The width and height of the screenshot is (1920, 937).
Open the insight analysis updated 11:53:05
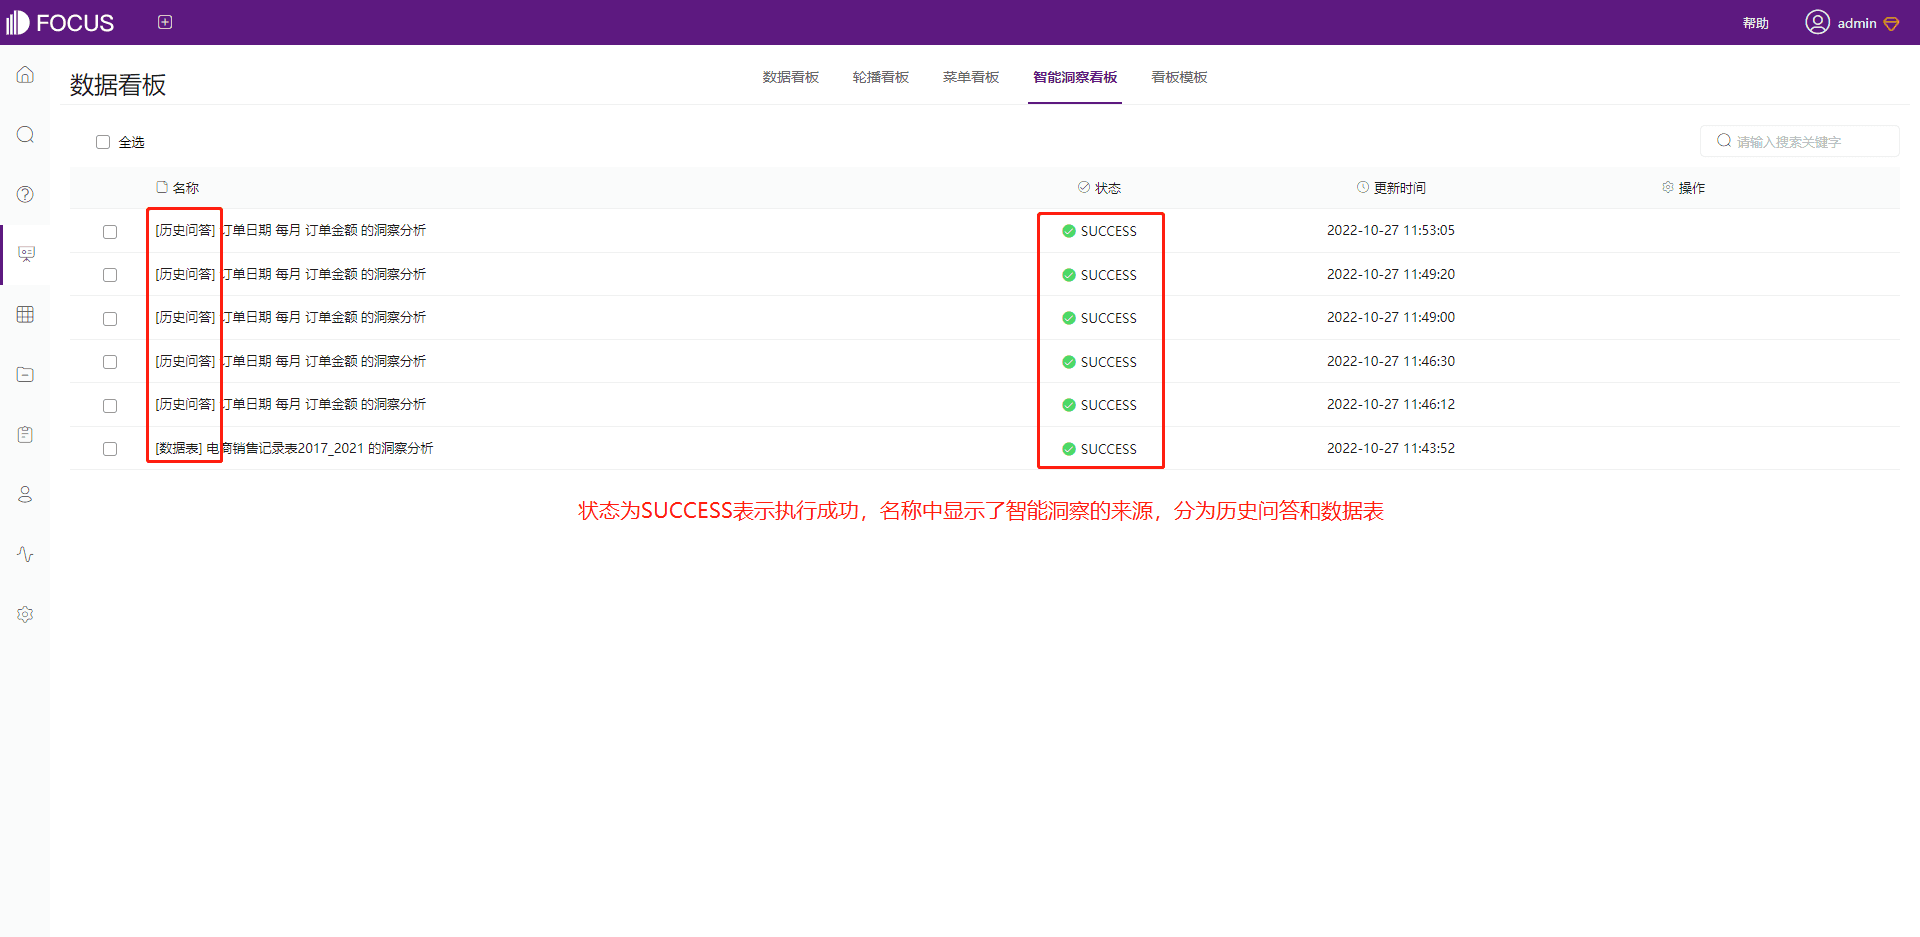[x=290, y=230]
